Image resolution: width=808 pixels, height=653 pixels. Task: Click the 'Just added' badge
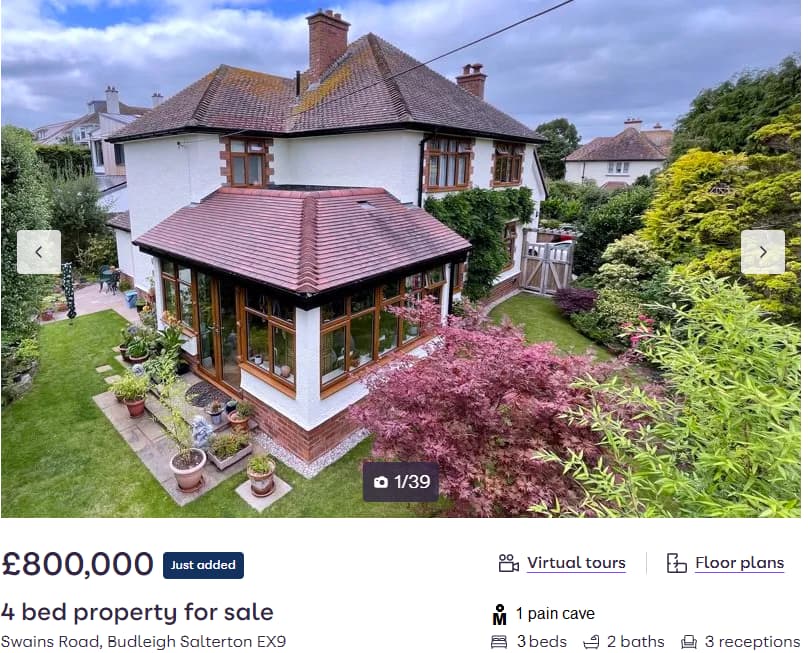point(204,565)
